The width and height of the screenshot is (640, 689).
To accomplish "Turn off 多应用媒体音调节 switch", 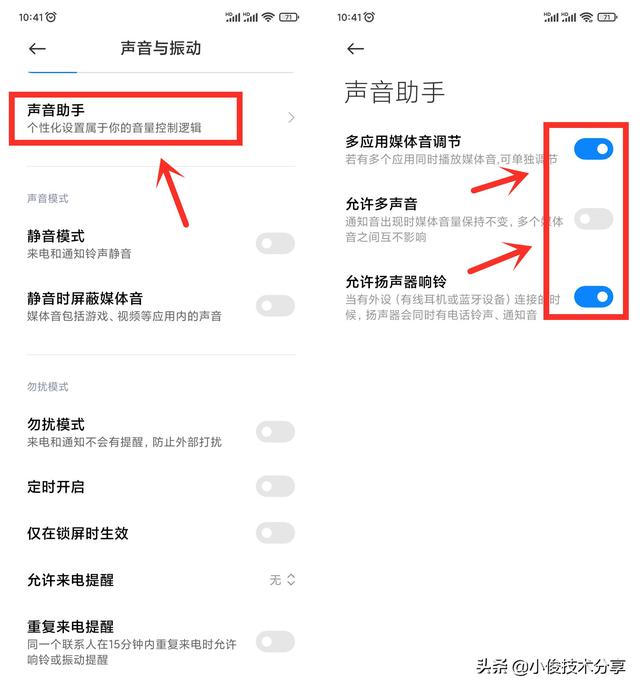I will [x=593, y=149].
